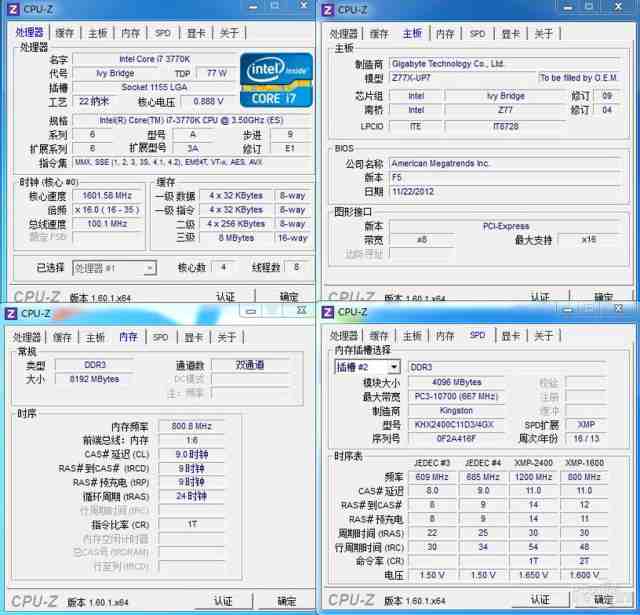Click the 'Socket 1155 LGA' package field
Viewport: 640px width, 615px height.
[155, 87]
